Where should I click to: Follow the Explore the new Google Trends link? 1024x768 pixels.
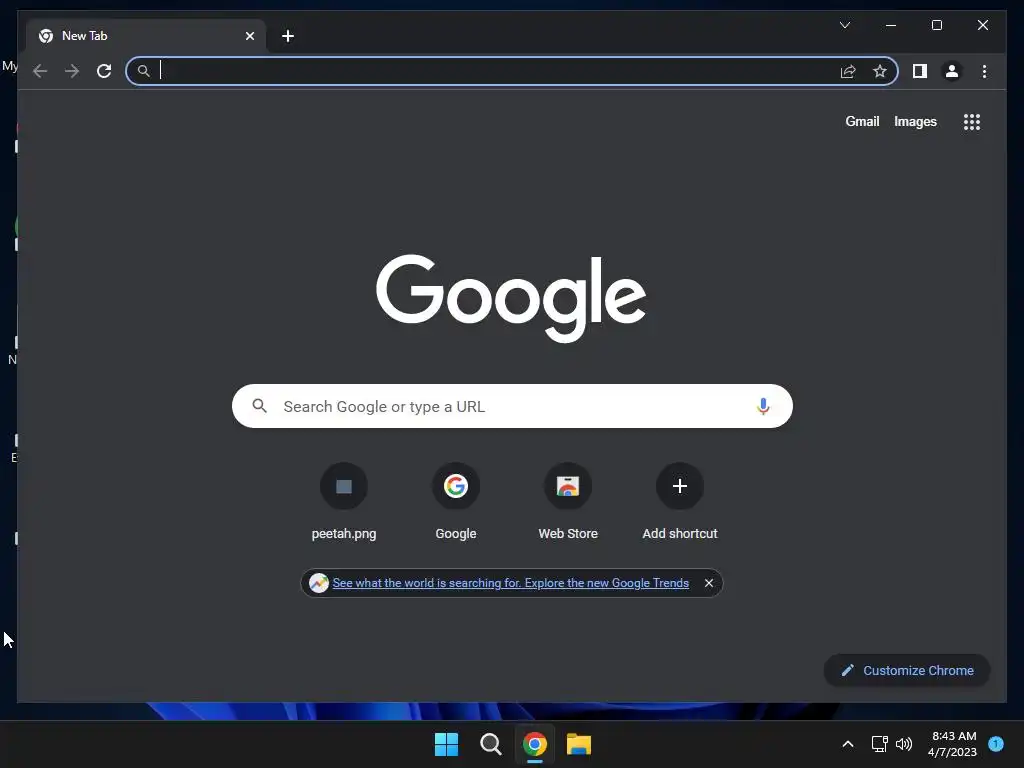pos(510,583)
